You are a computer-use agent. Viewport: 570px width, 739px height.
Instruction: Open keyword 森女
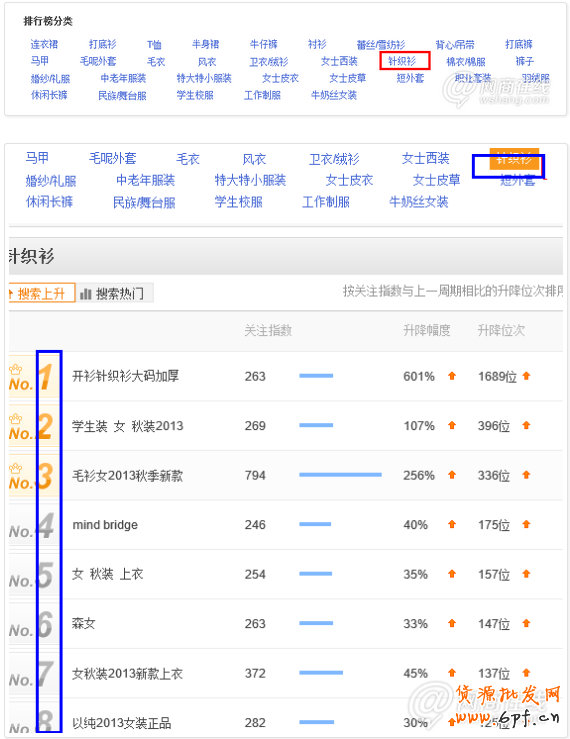point(83,624)
